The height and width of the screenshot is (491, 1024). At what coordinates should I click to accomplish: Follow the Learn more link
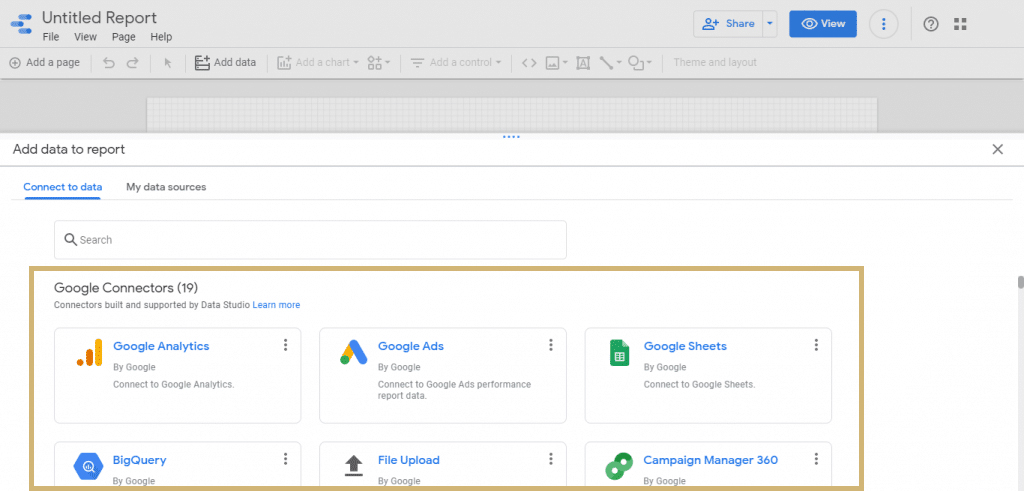(276, 305)
